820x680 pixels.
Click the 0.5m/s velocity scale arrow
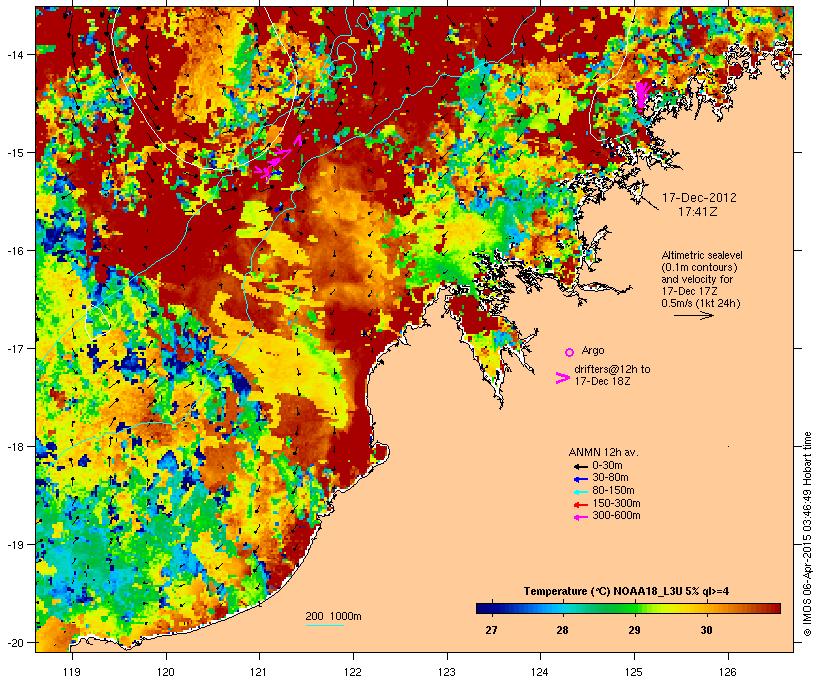tap(693, 315)
